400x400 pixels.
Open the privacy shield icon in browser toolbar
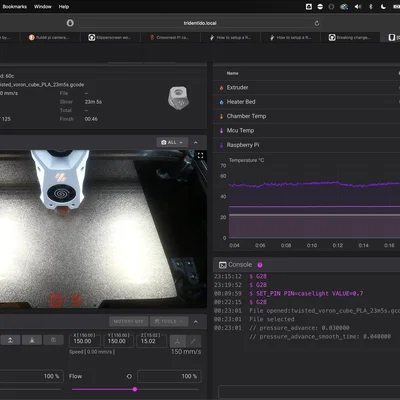click(70, 23)
